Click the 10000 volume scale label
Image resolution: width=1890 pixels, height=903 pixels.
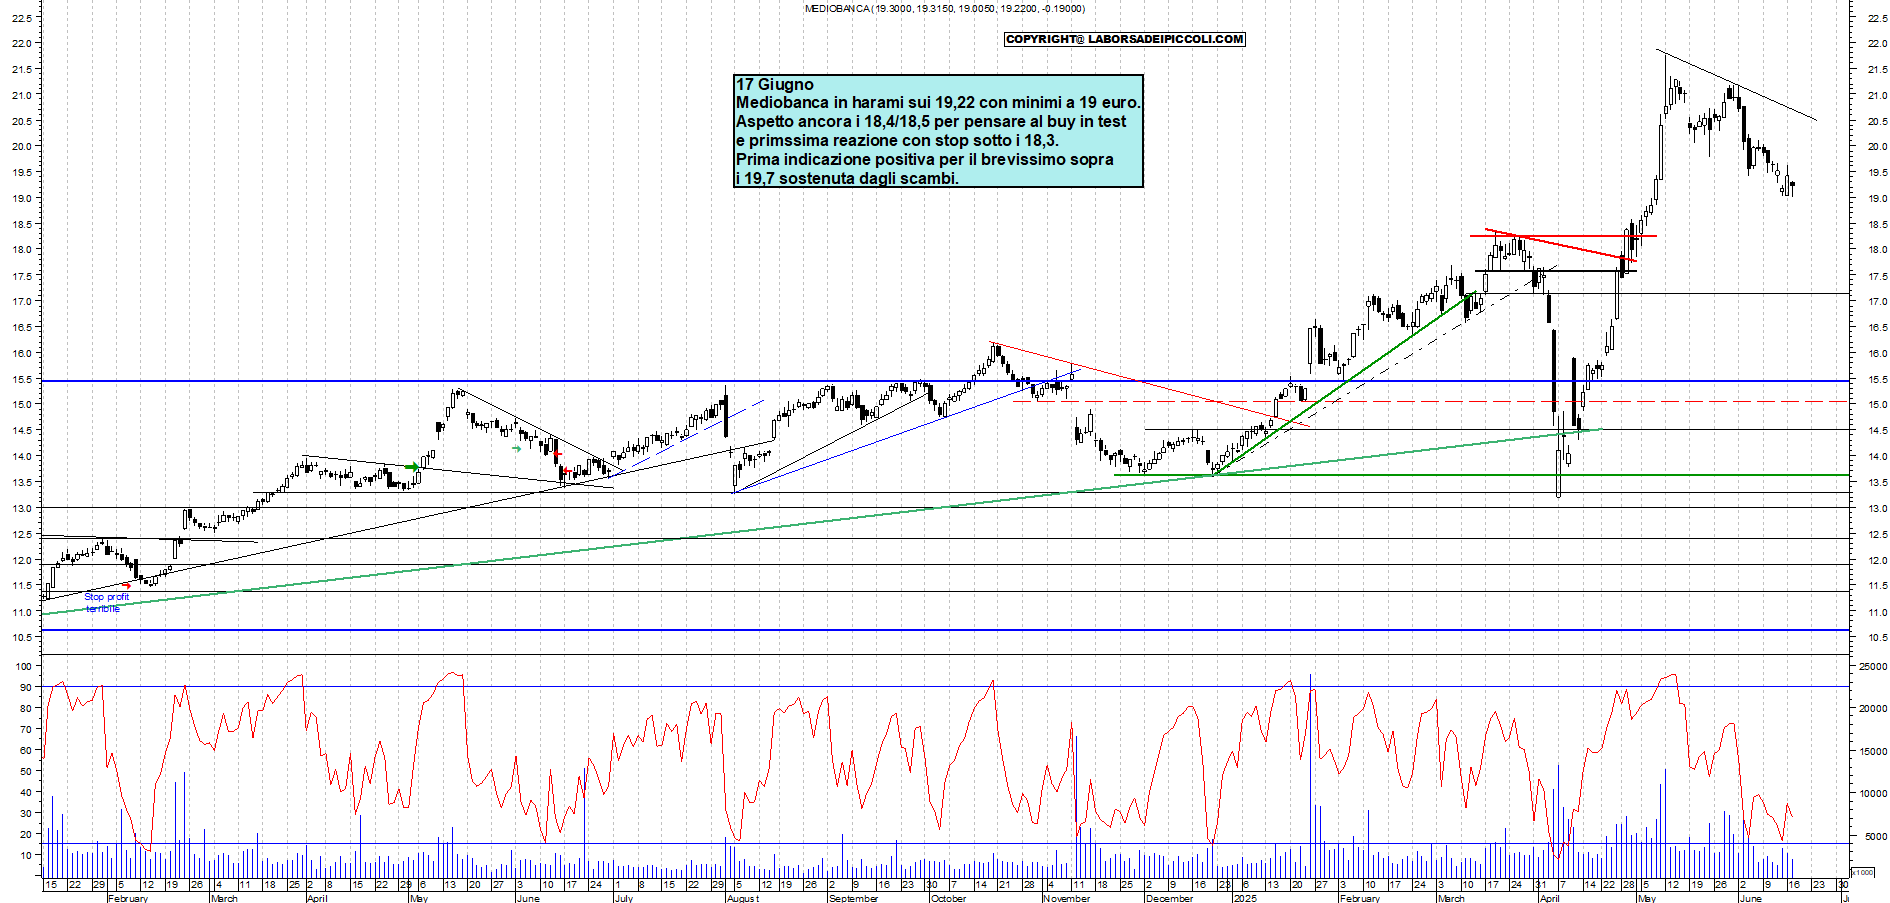[1872, 793]
